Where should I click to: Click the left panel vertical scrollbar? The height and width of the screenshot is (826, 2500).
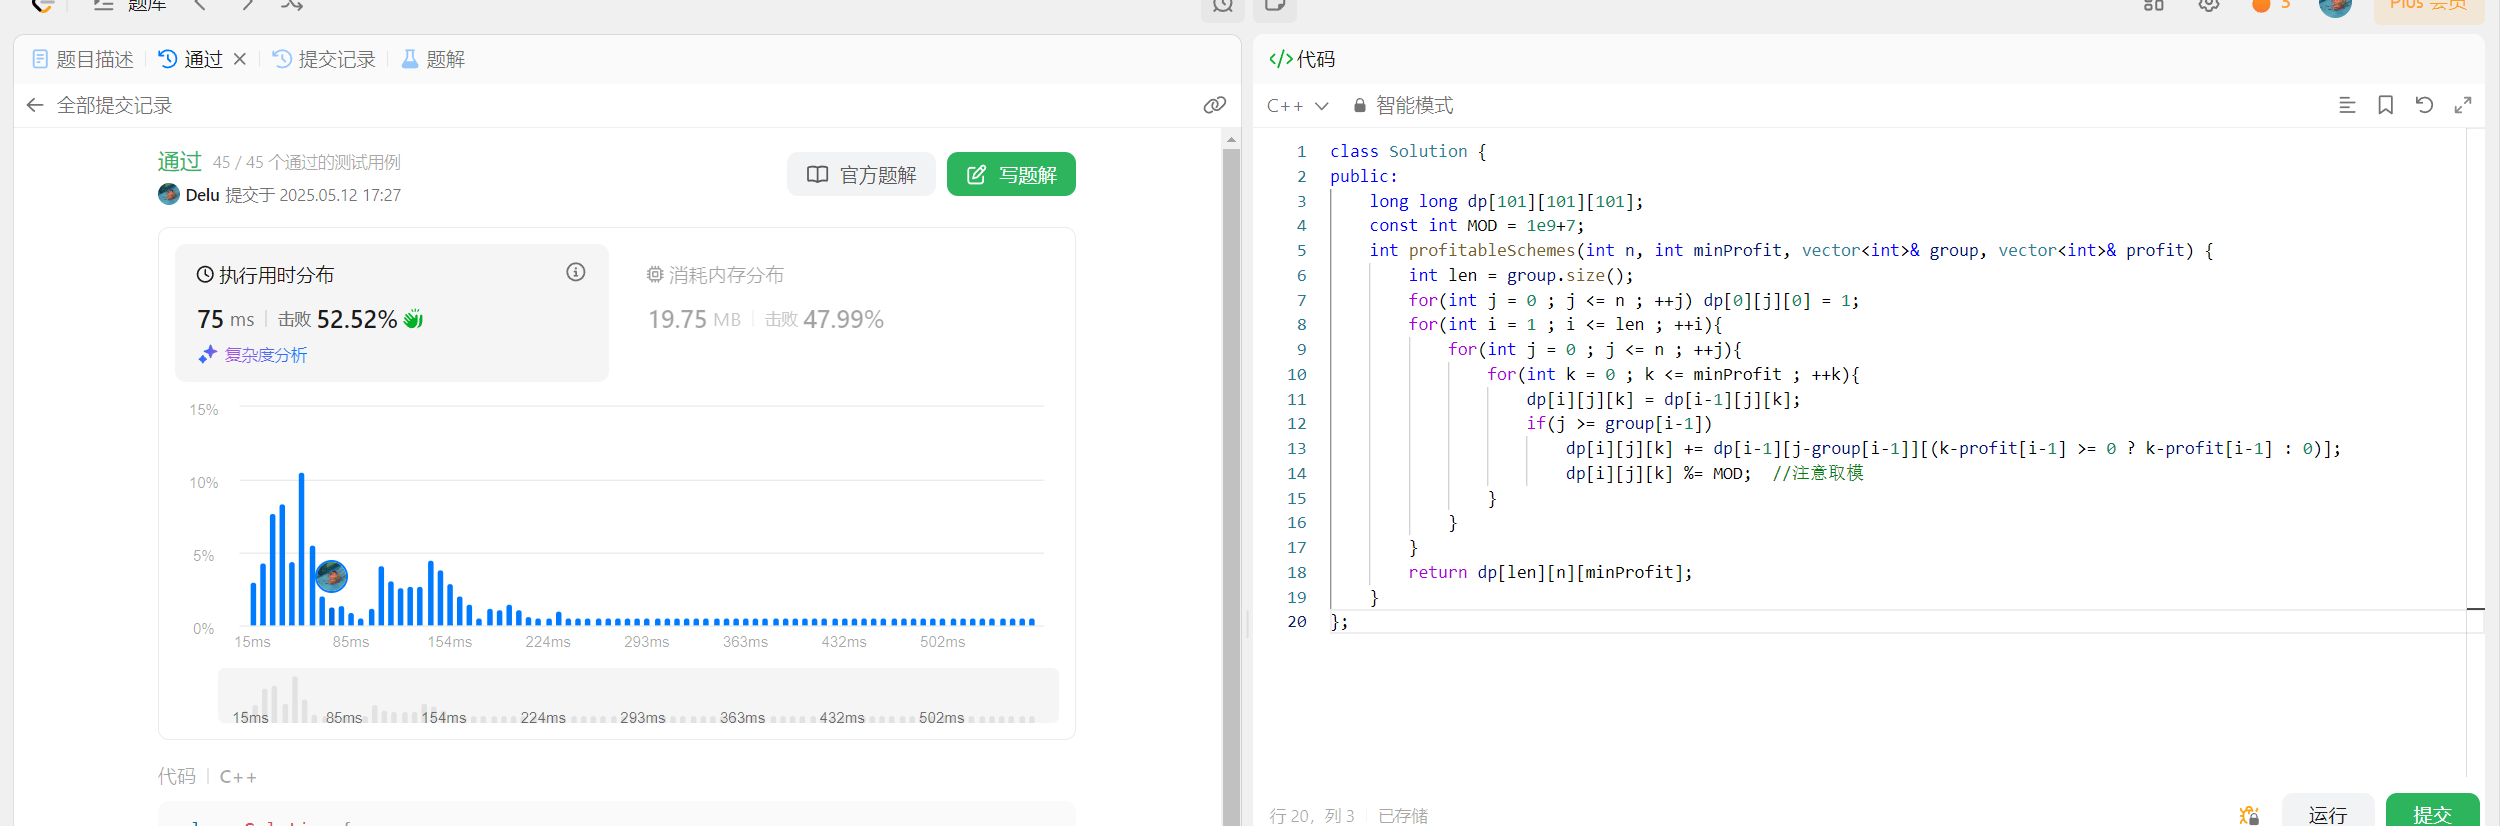tap(1231, 487)
